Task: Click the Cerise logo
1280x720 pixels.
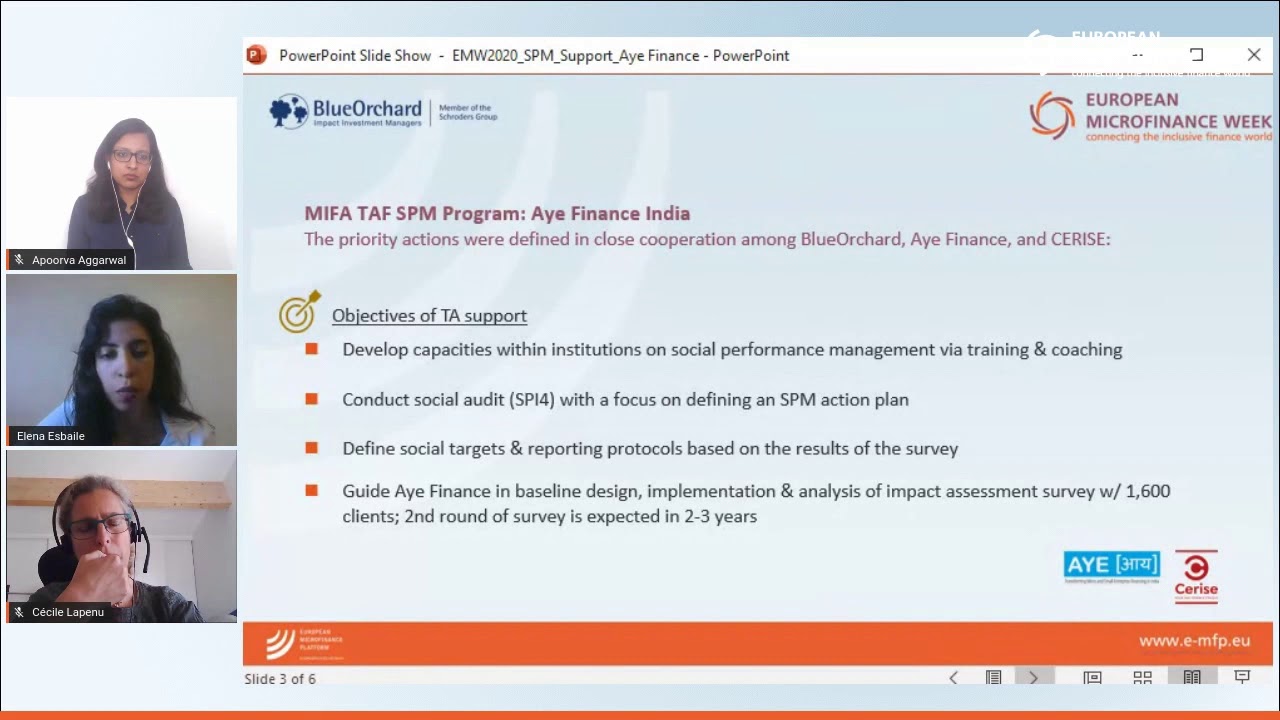Action: point(1196,577)
